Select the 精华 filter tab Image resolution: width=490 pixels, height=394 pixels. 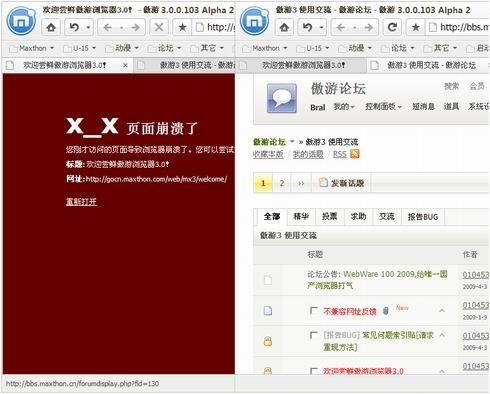[x=301, y=217]
